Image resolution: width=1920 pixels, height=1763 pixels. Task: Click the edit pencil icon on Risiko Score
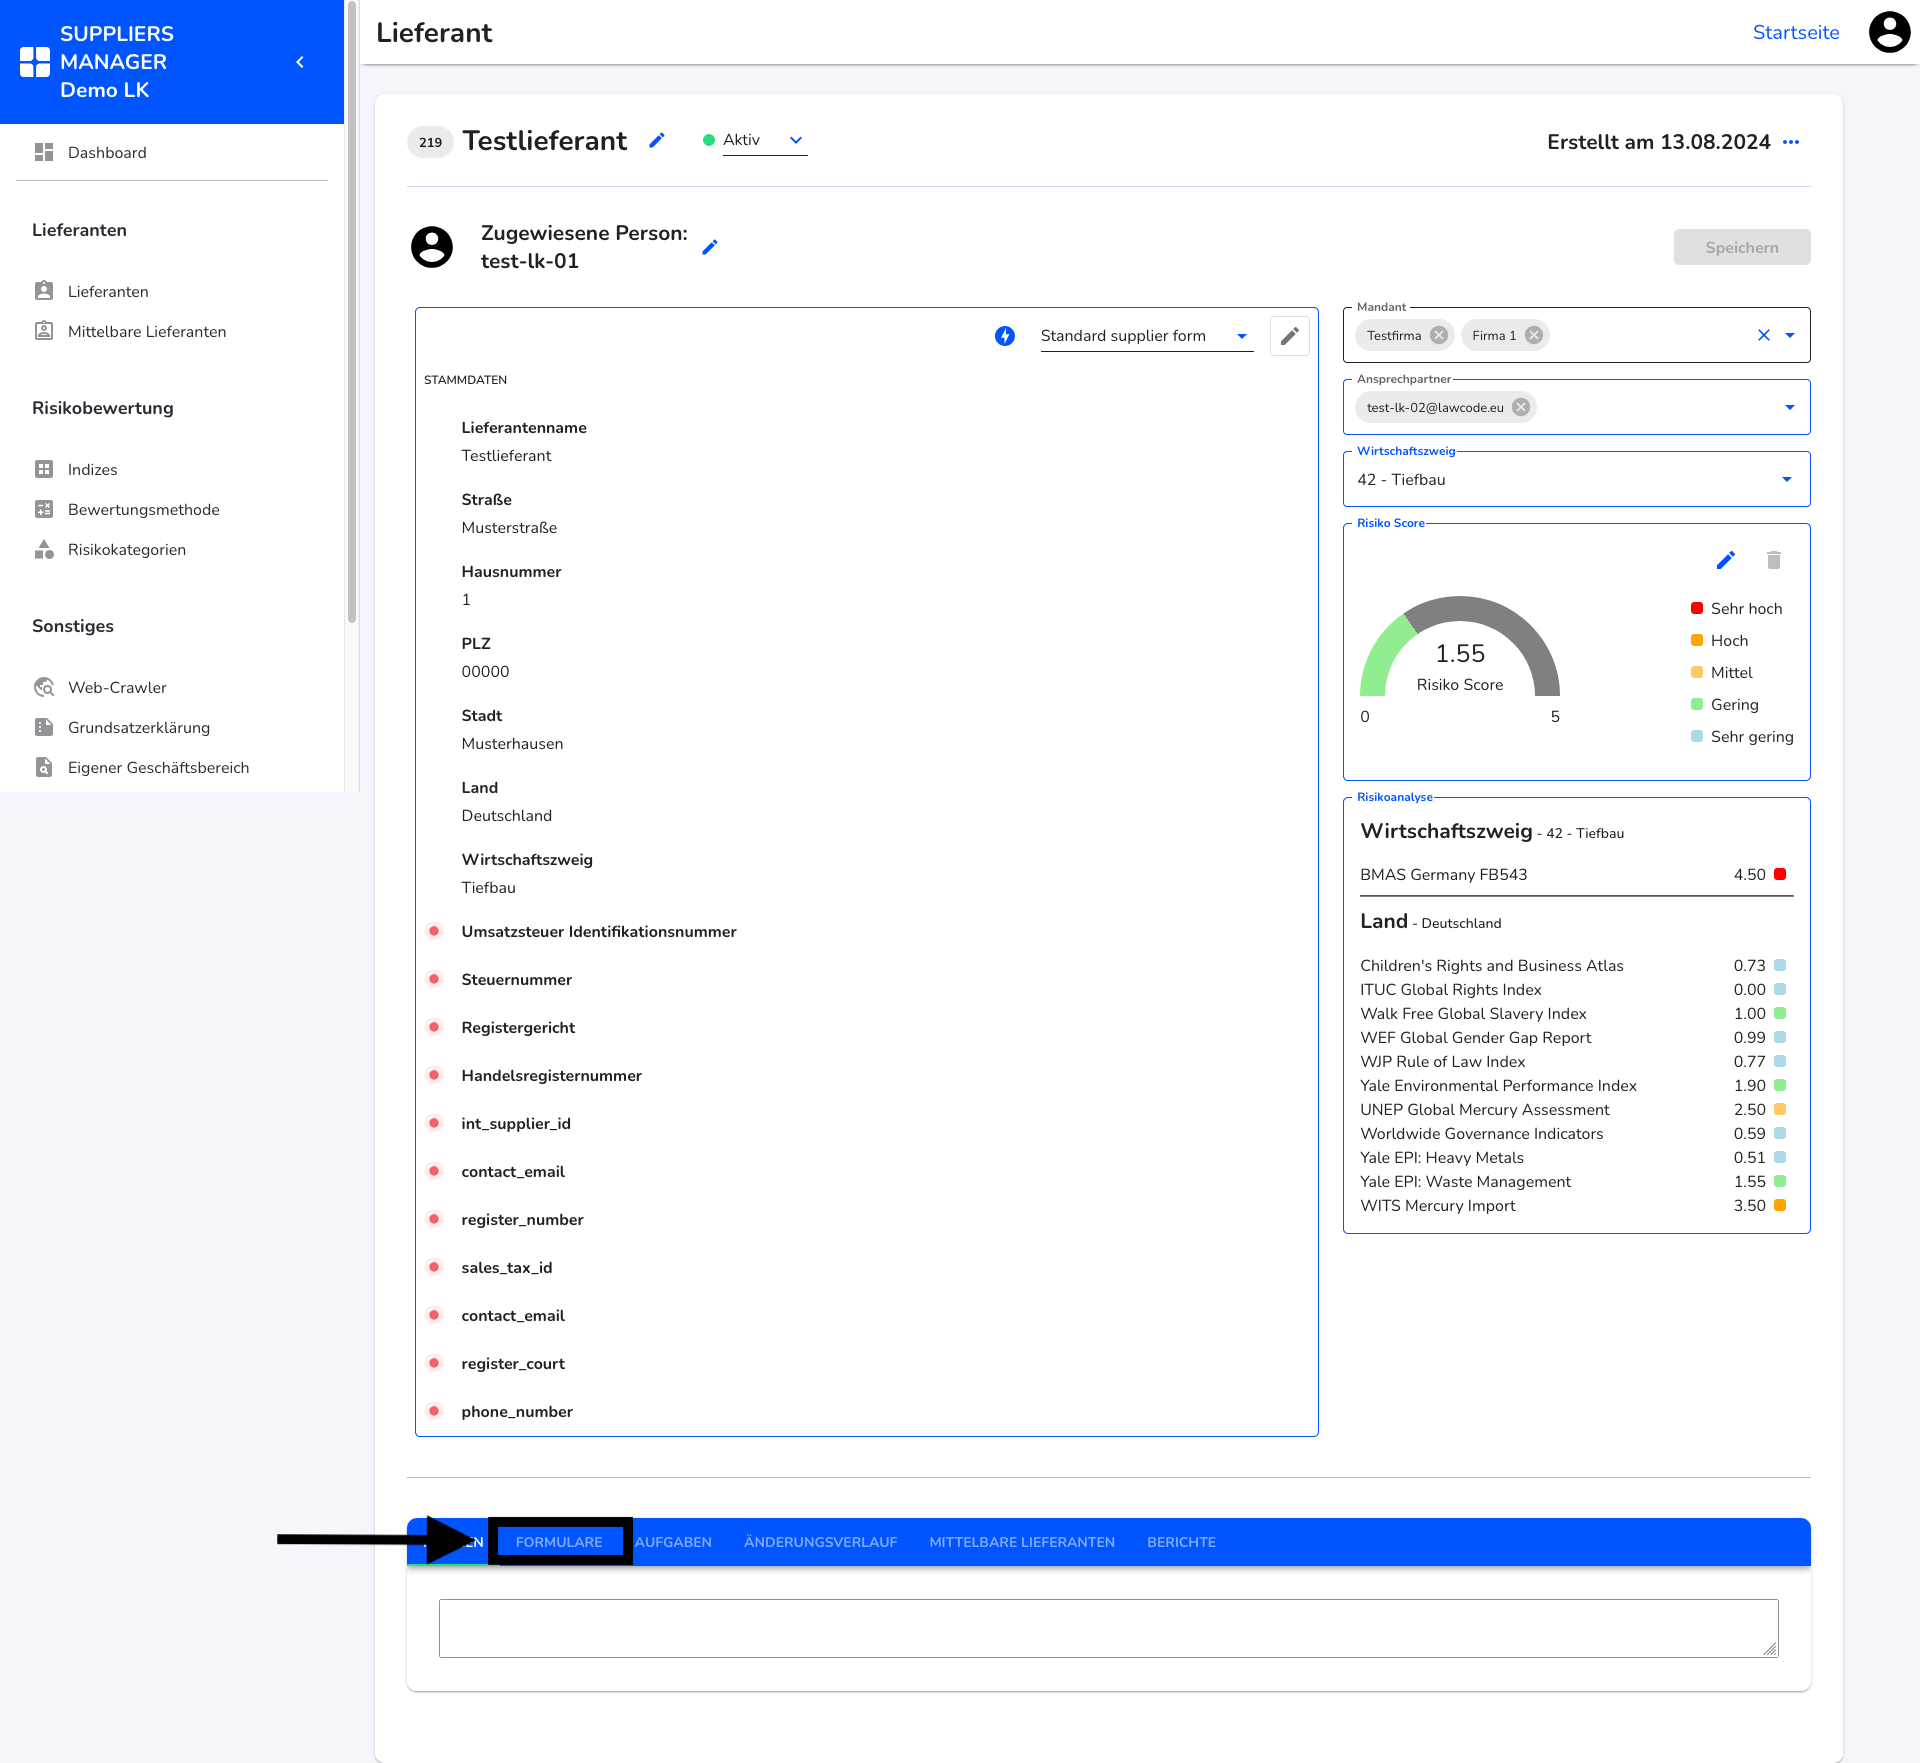coord(1726,560)
